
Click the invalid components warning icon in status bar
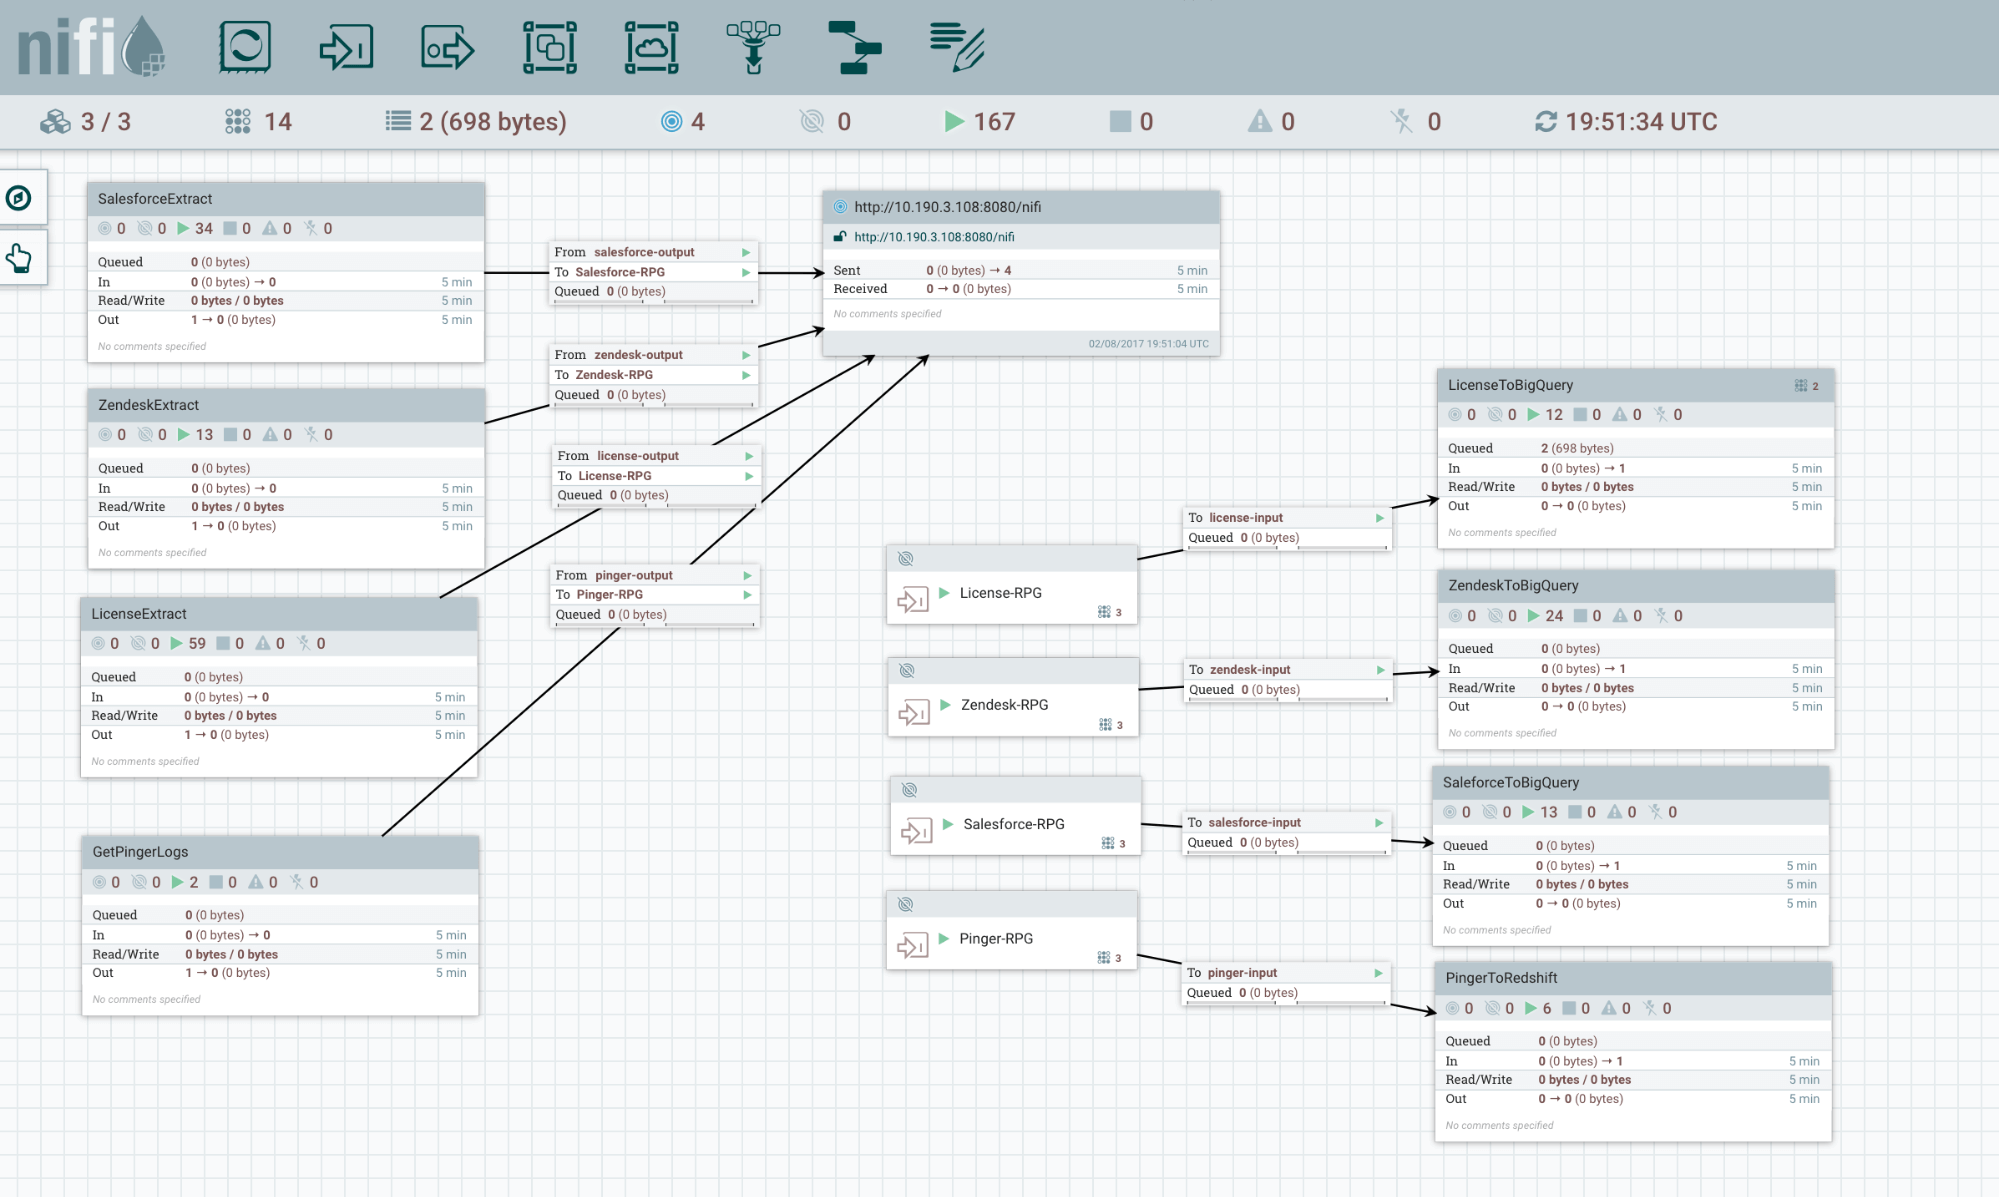[1260, 122]
